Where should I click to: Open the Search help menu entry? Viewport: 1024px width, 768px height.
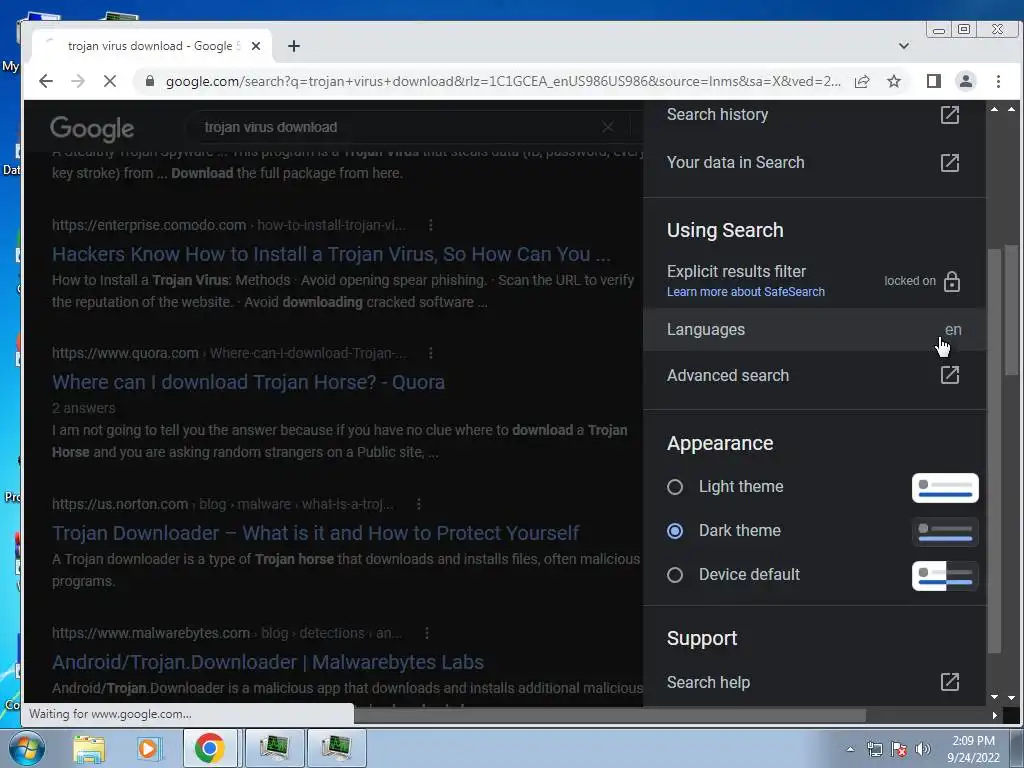[x=814, y=682]
